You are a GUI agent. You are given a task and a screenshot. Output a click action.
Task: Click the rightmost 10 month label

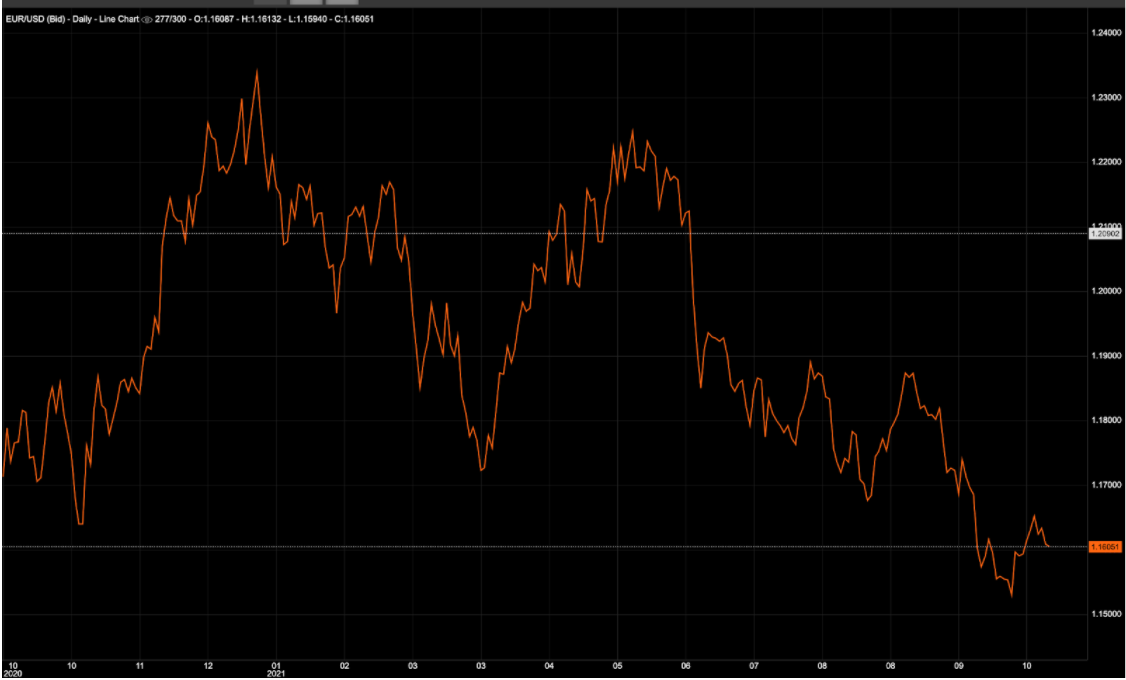[x=1027, y=663]
